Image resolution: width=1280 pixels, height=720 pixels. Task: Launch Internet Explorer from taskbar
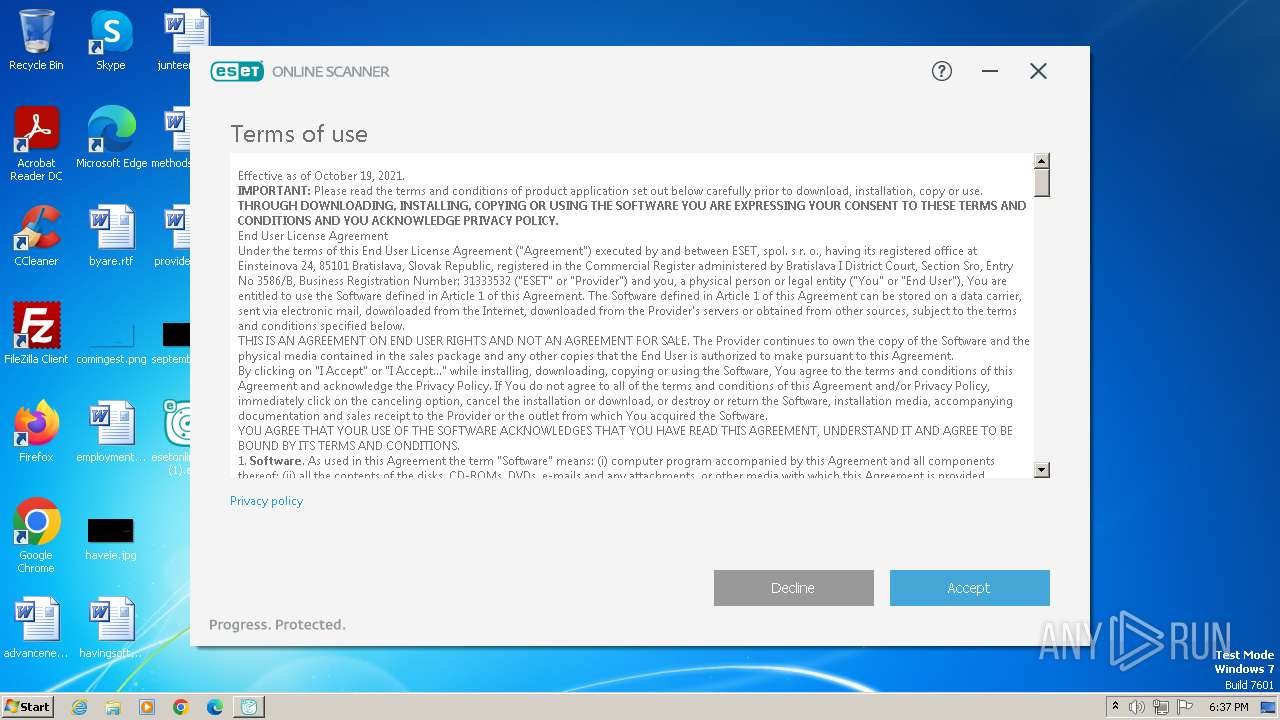[x=80, y=707]
